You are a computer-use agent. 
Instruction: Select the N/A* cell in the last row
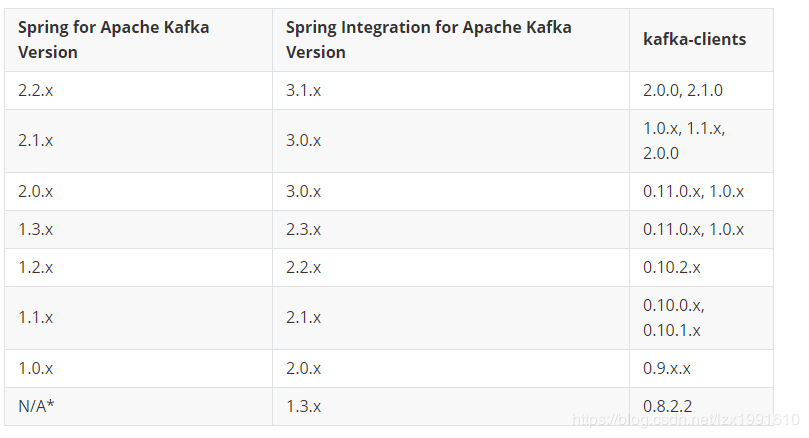pos(37,406)
